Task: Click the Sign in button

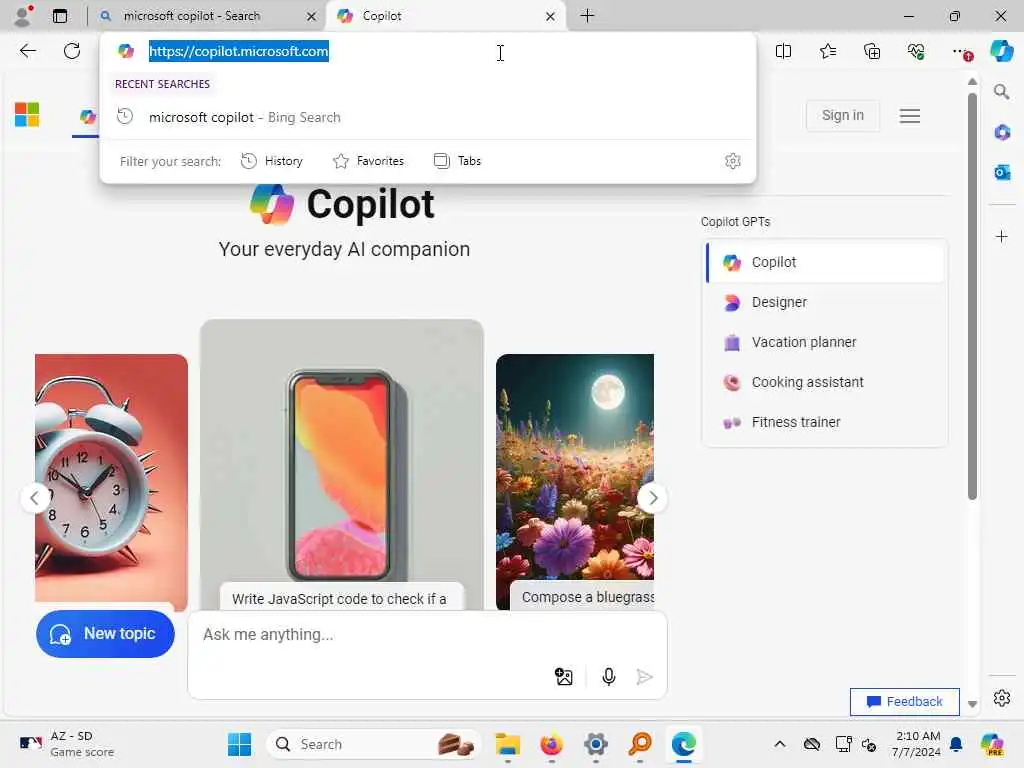Action: click(x=842, y=116)
